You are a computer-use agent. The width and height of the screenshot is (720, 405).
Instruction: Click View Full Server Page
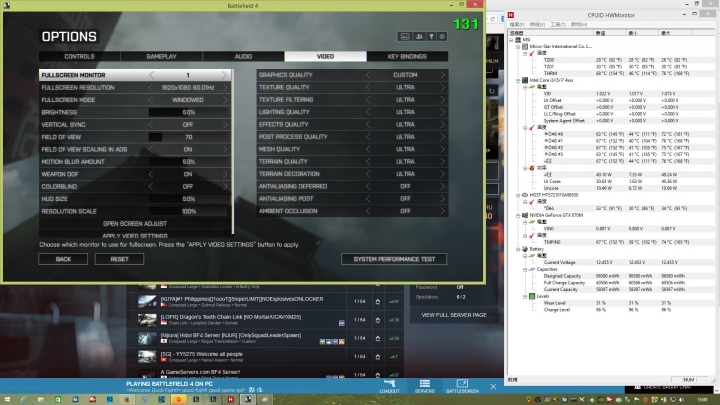click(454, 315)
